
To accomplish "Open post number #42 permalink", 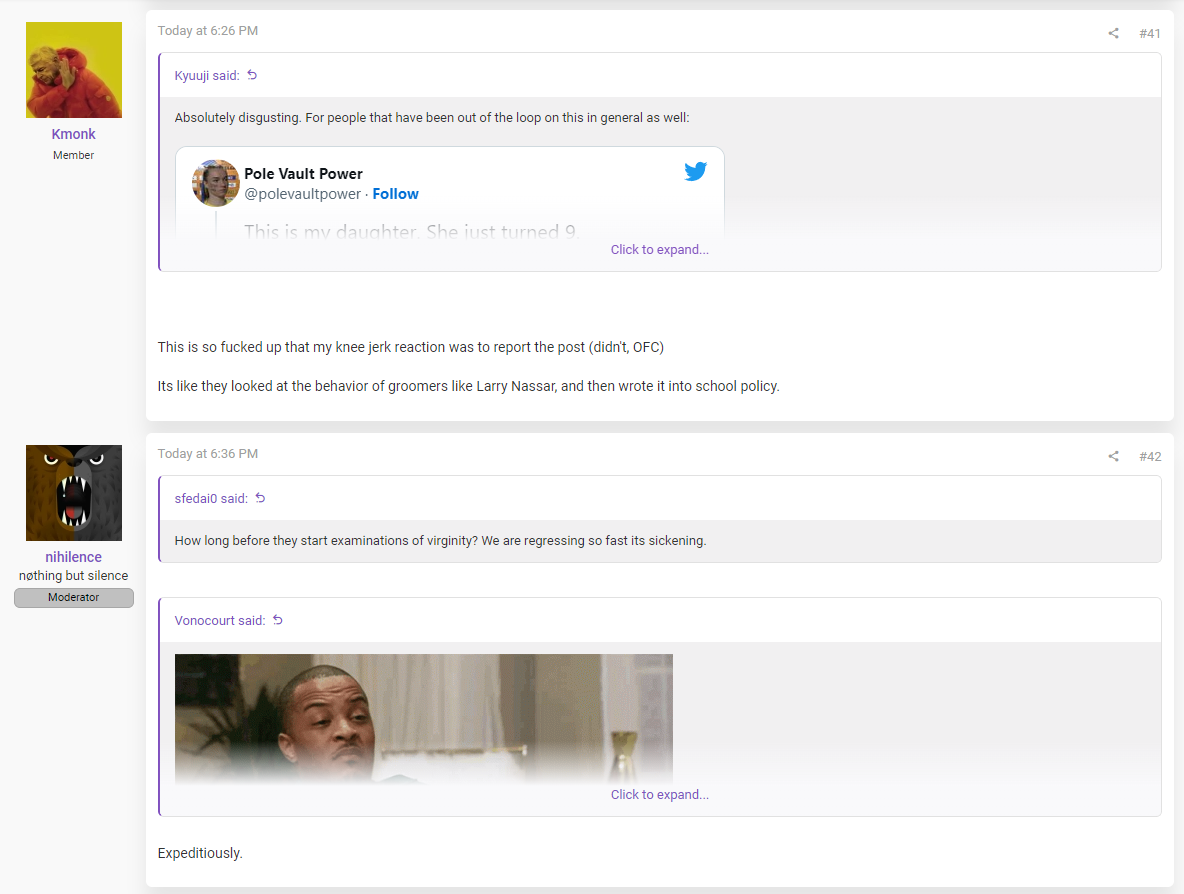I will (x=1149, y=456).
